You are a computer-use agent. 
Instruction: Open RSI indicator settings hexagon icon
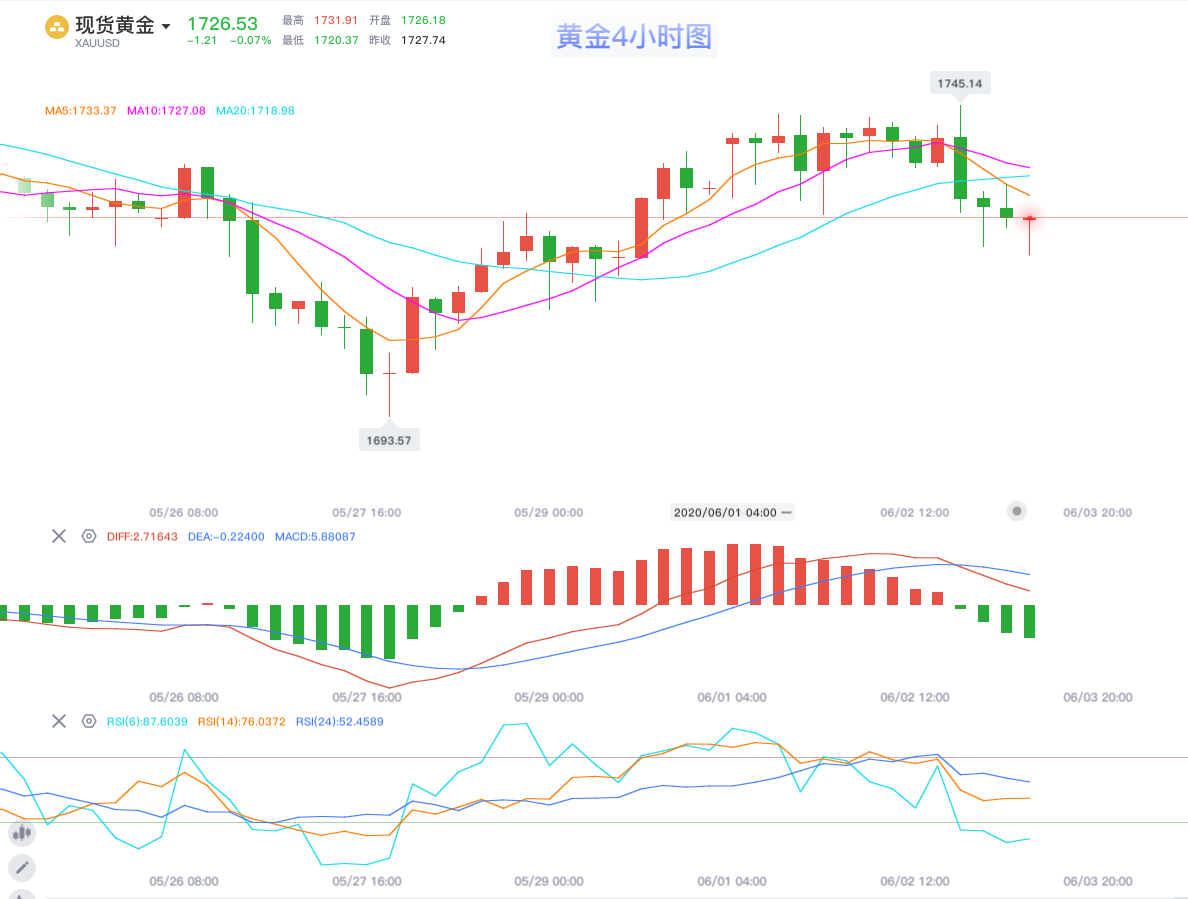coord(88,721)
